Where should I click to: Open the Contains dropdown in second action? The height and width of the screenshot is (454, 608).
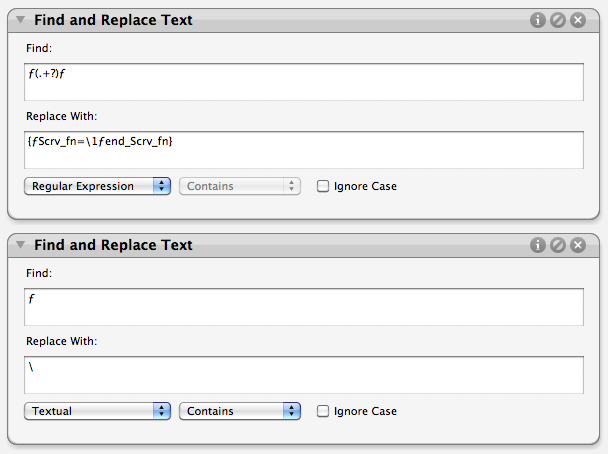click(240, 411)
